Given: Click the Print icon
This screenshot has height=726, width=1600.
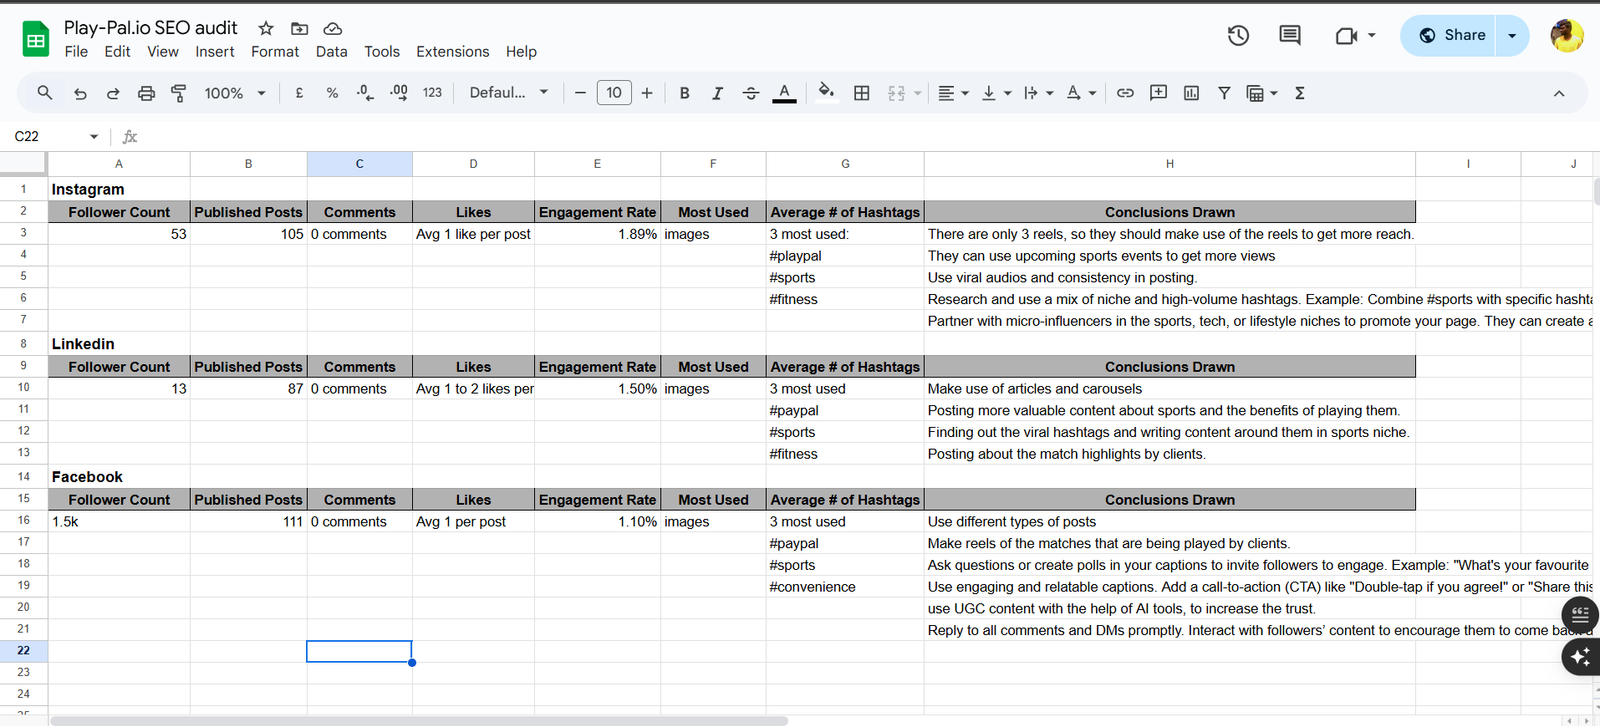Looking at the screenshot, I should click(146, 93).
